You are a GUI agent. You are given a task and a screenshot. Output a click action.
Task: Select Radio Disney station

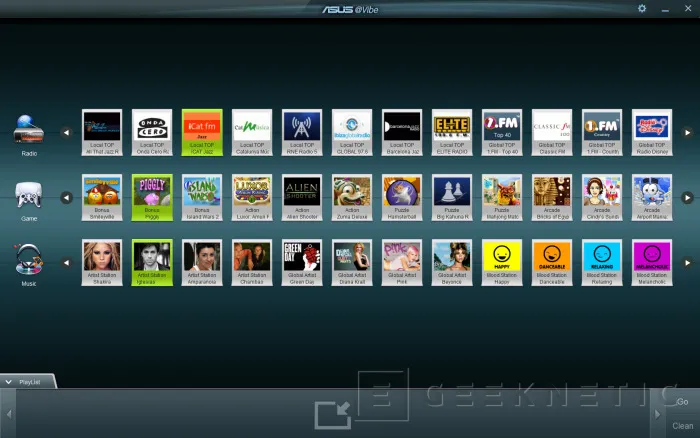[x=652, y=133]
